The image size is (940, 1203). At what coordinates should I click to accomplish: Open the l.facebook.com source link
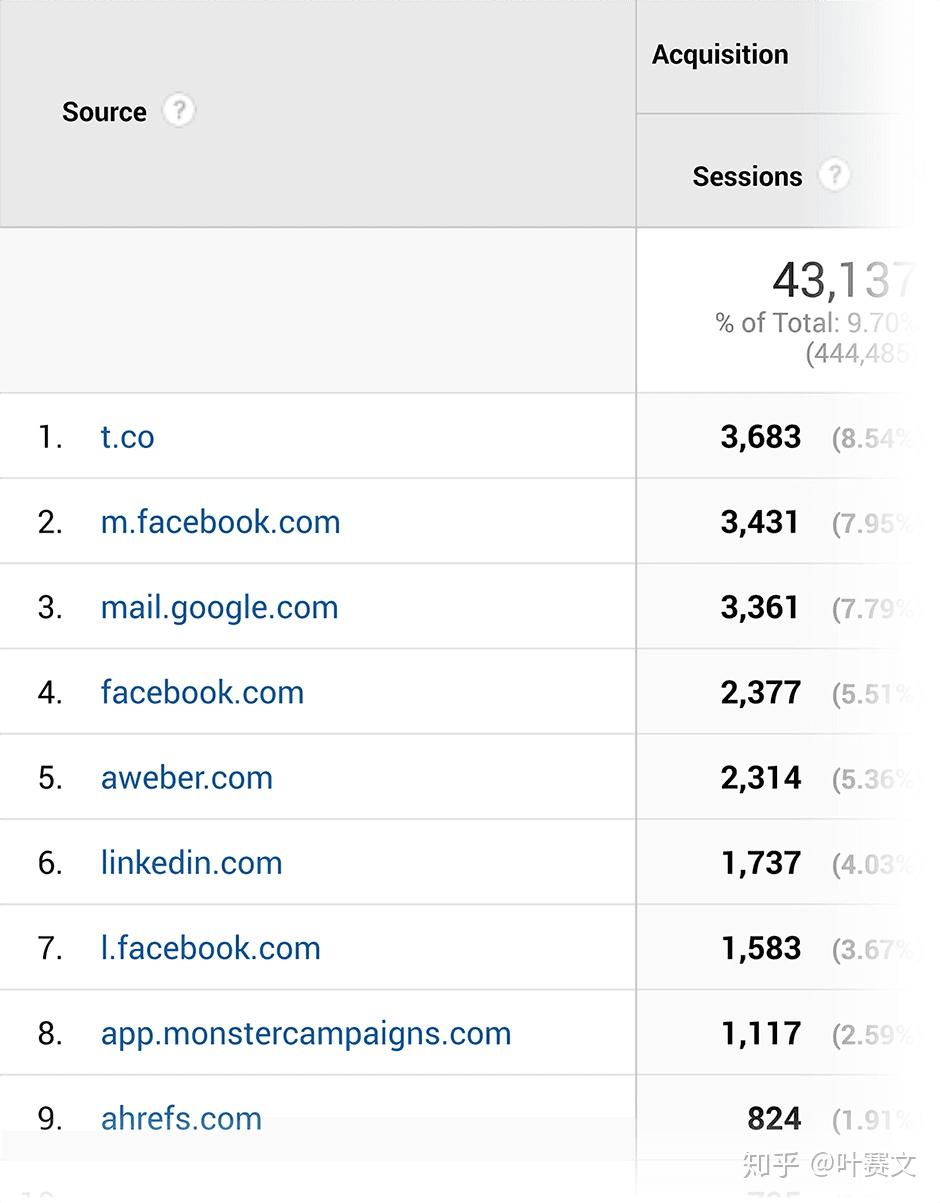[x=210, y=948]
